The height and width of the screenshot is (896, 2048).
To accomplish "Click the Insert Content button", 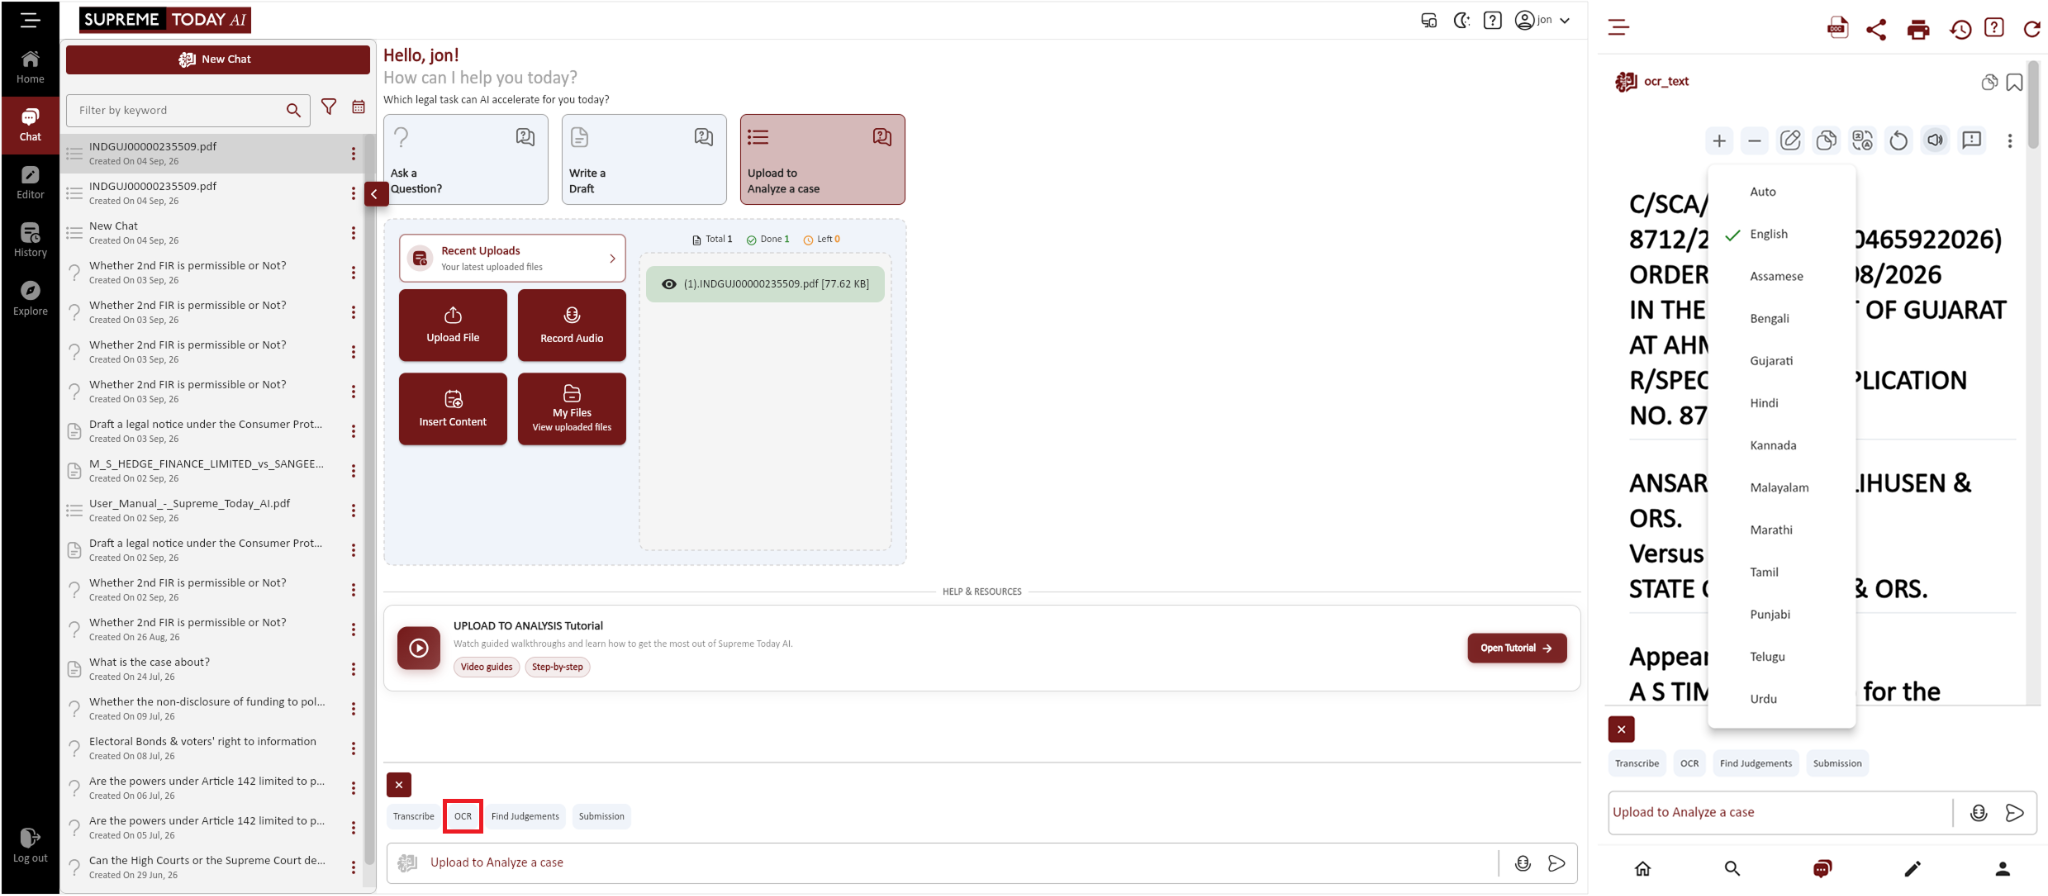I will [453, 409].
